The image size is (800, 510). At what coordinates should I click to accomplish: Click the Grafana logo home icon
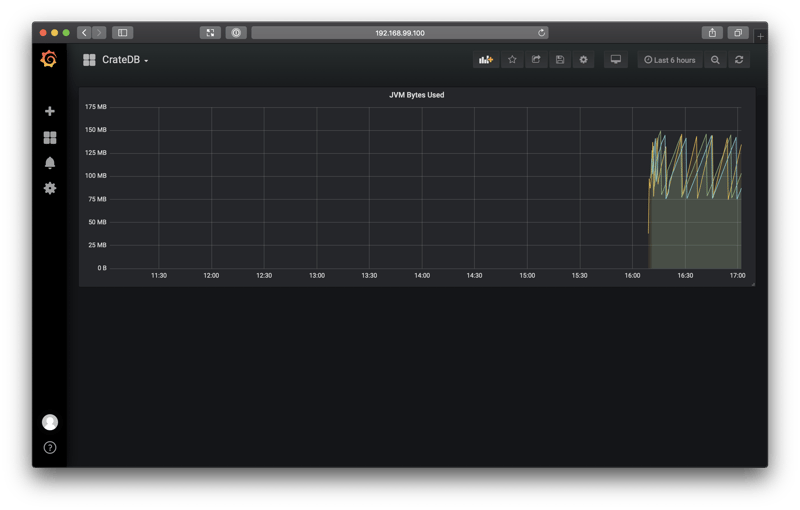(49, 60)
